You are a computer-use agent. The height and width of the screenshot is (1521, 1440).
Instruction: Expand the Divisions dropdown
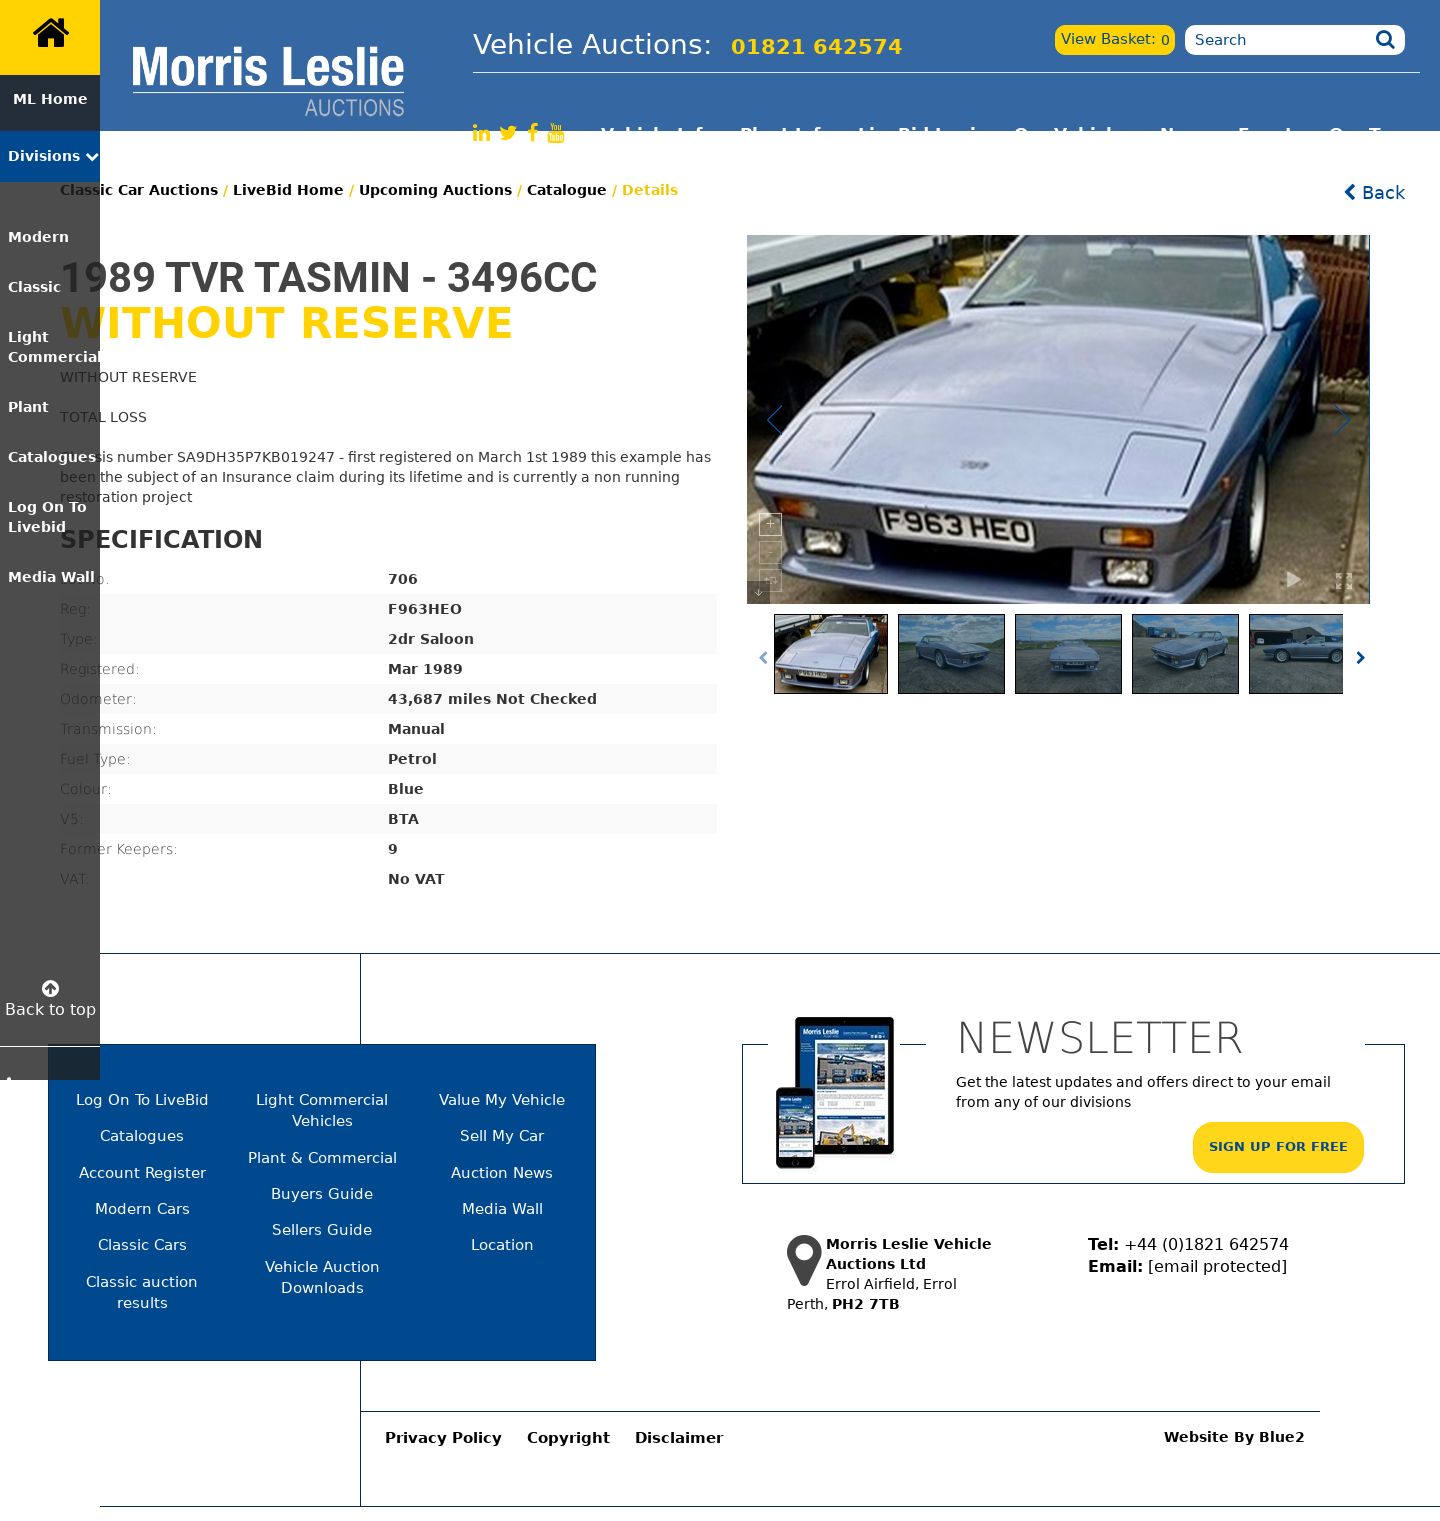point(50,156)
